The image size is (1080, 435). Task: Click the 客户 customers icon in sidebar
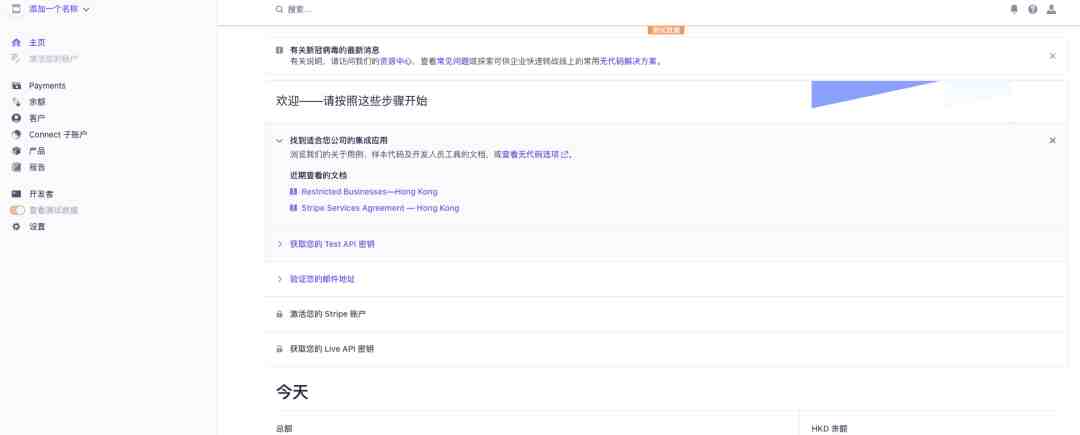tap(17, 118)
